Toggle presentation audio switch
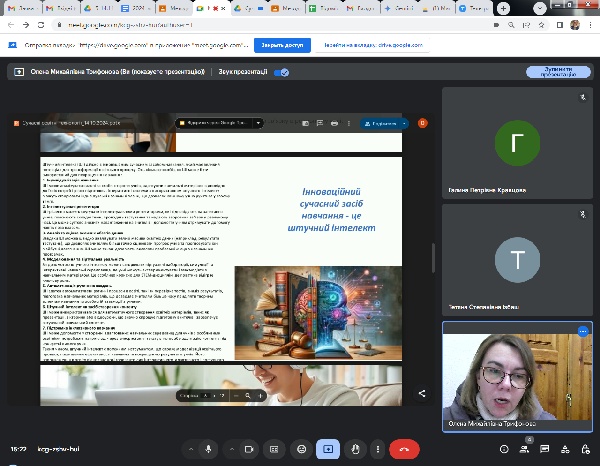 tap(282, 72)
